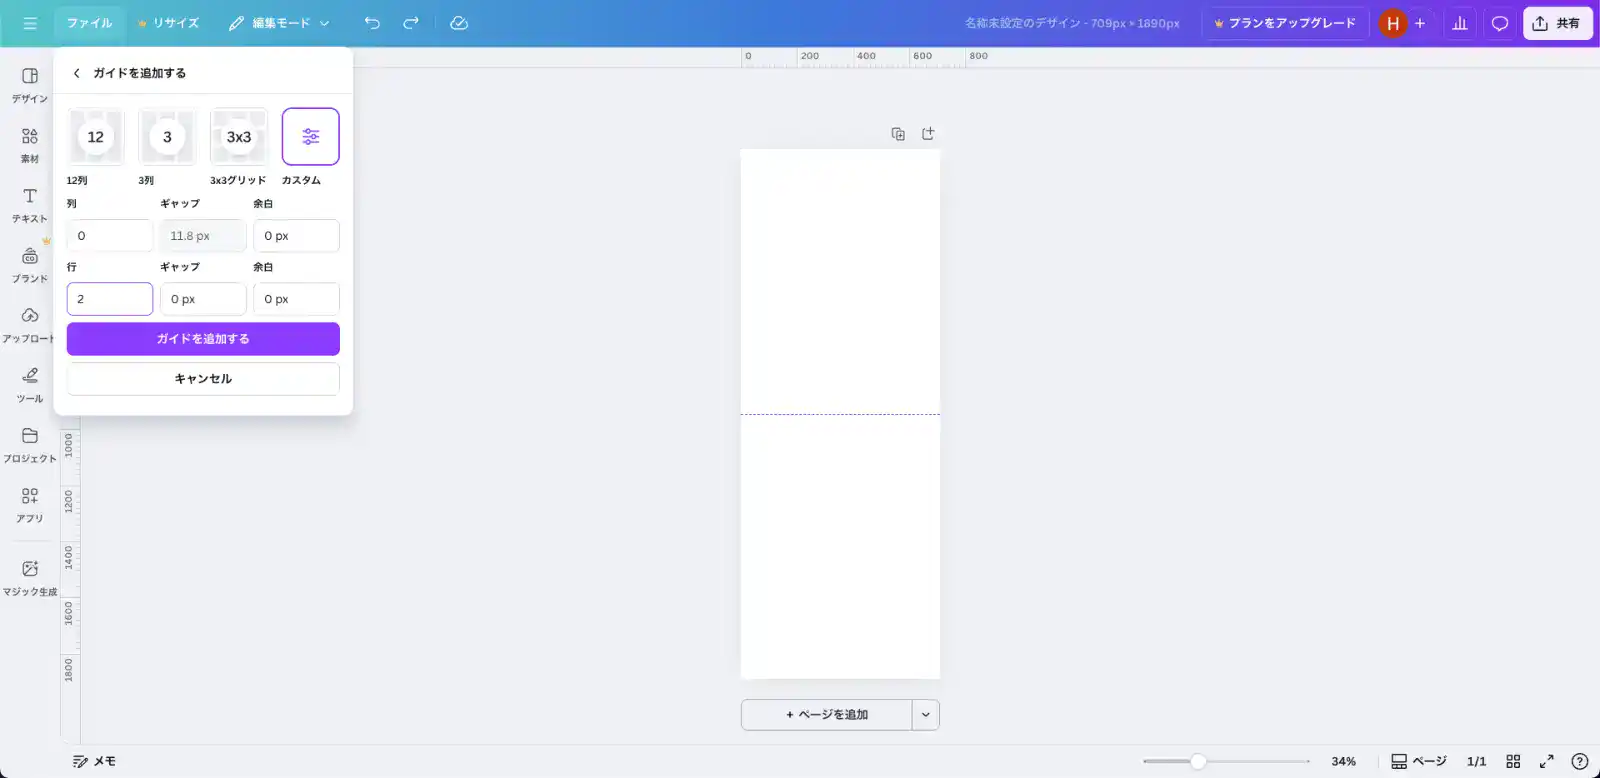1600x778 pixels.
Task: Open the dropdown arrow beside ページを追加
Action: [926, 715]
